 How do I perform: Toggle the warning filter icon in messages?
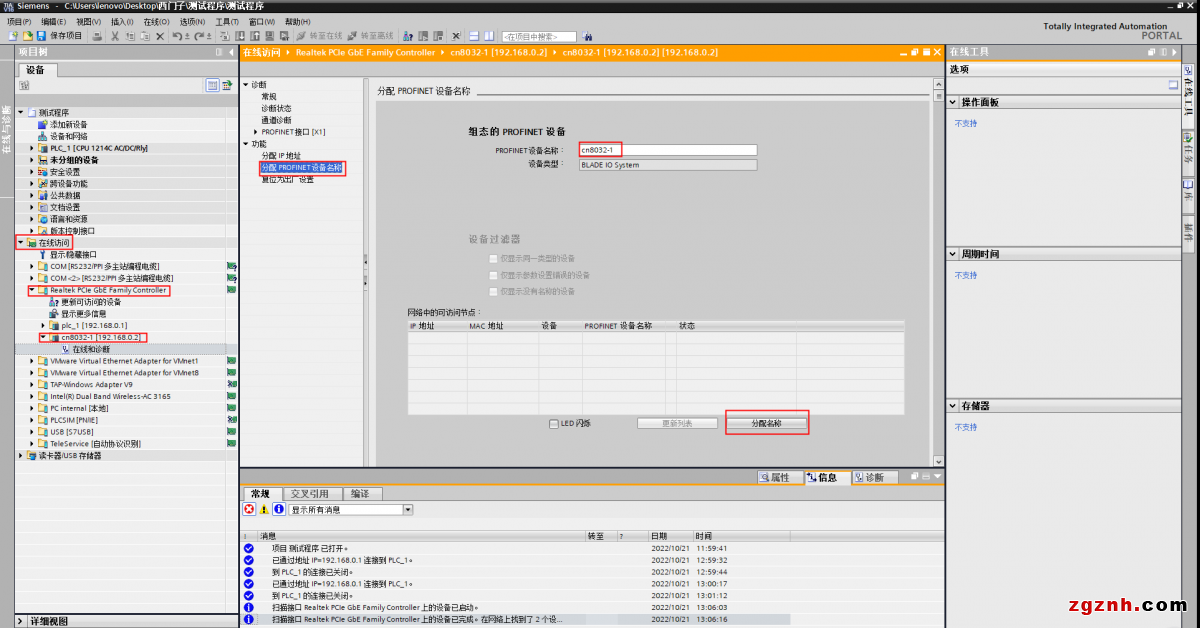click(x=264, y=509)
